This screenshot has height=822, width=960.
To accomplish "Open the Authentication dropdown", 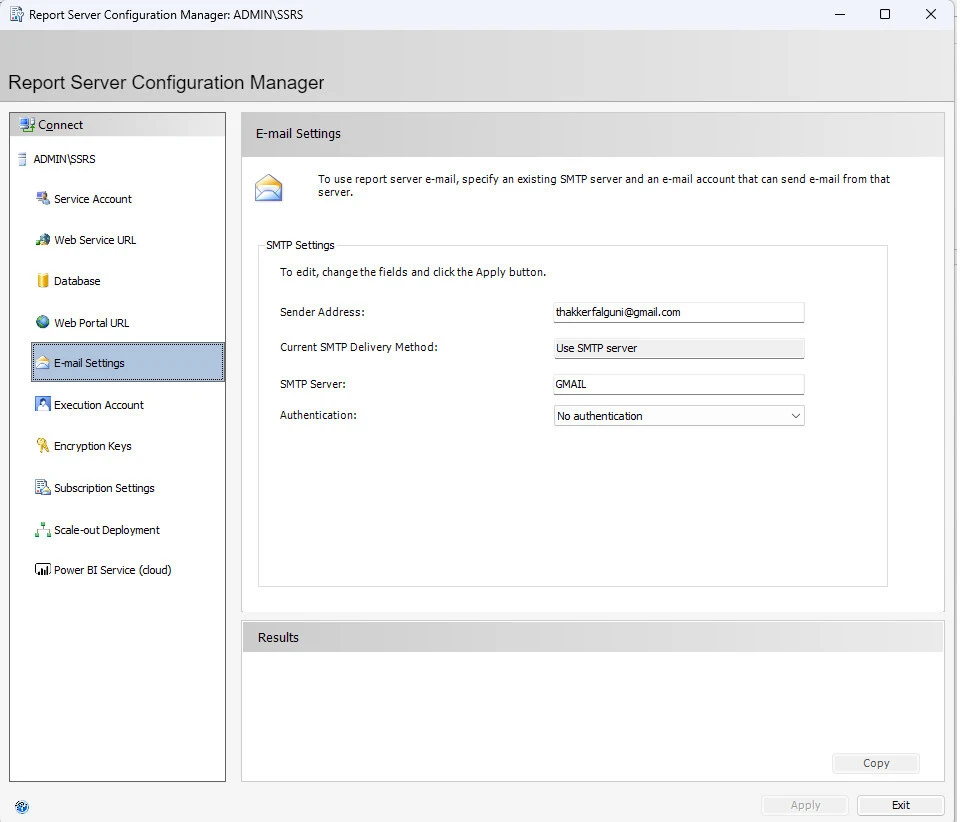I will (679, 416).
